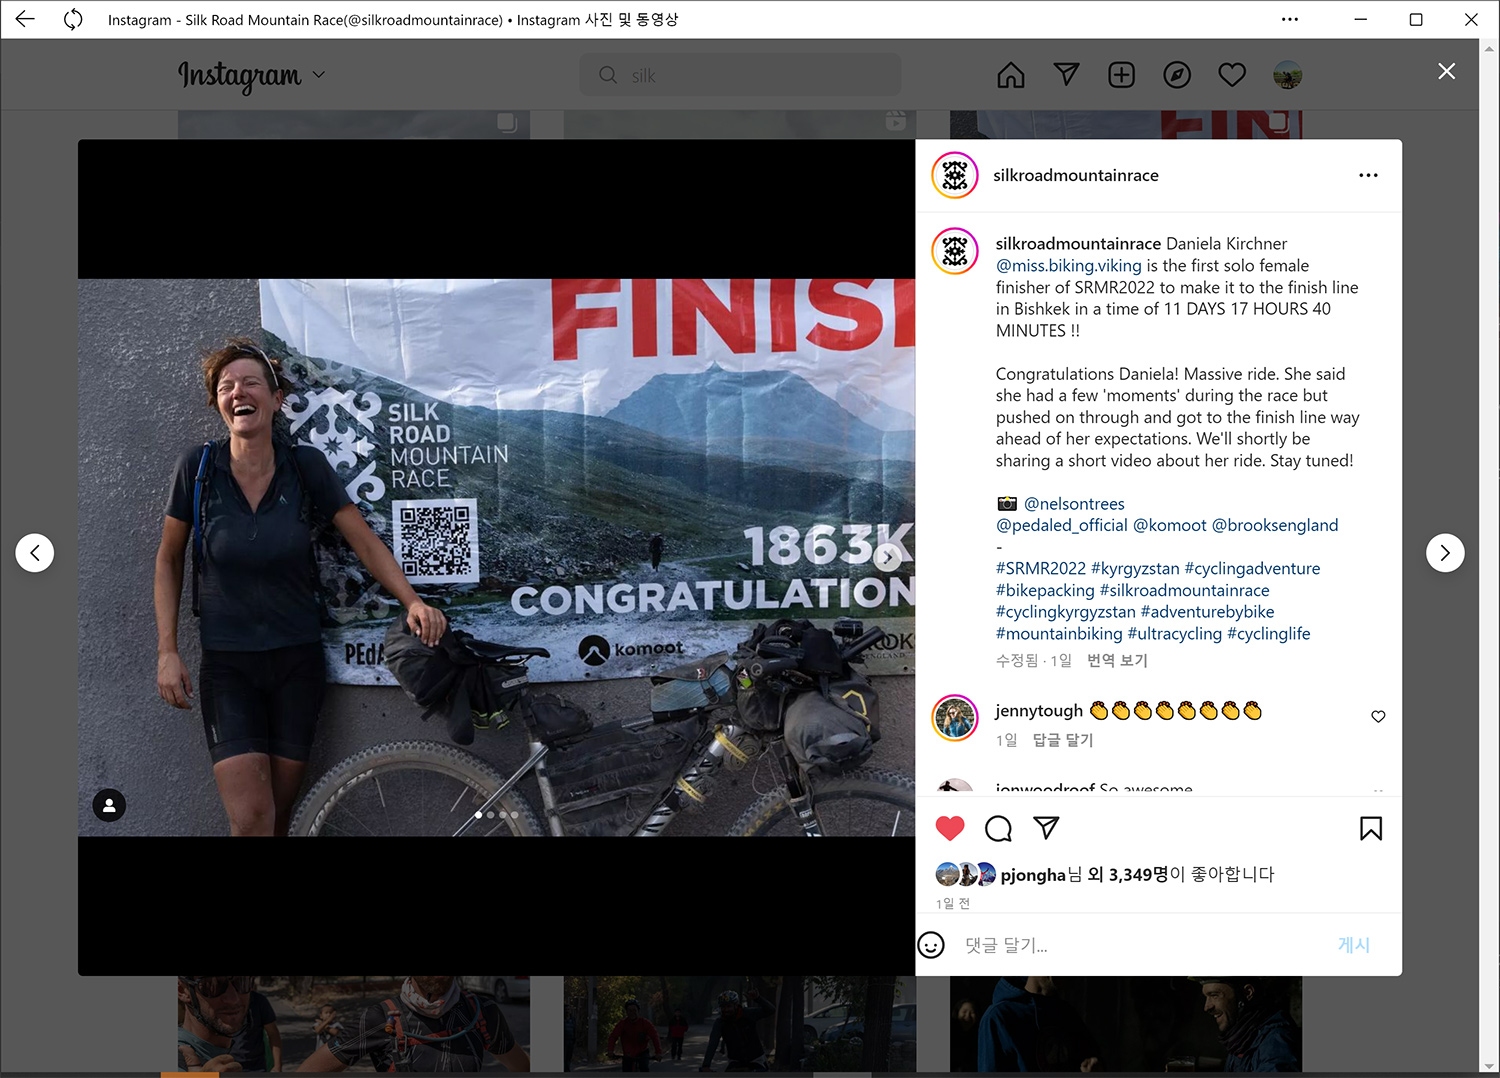Open the #SRMR2022 hashtag
Image resolution: width=1500 pixels, height=1078 pixels.
pyautogui.click(x=1041, y=569)
